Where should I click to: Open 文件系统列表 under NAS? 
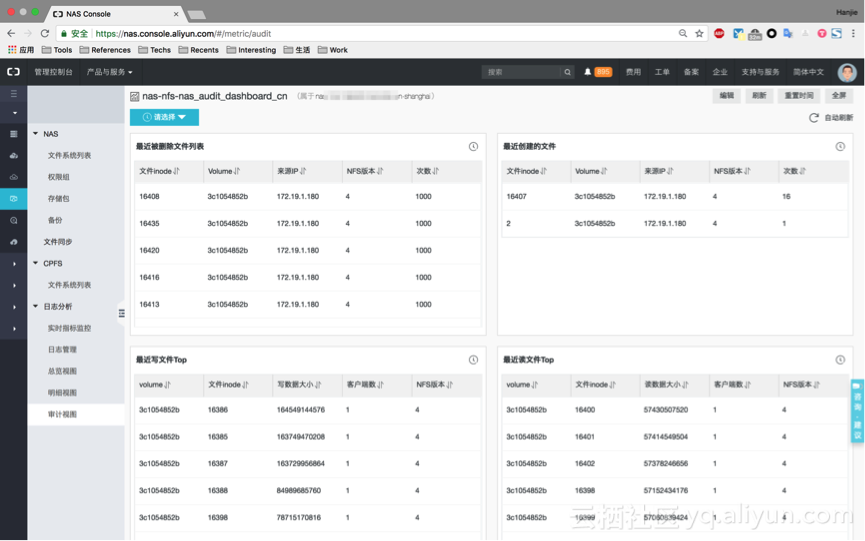point(70,156)
